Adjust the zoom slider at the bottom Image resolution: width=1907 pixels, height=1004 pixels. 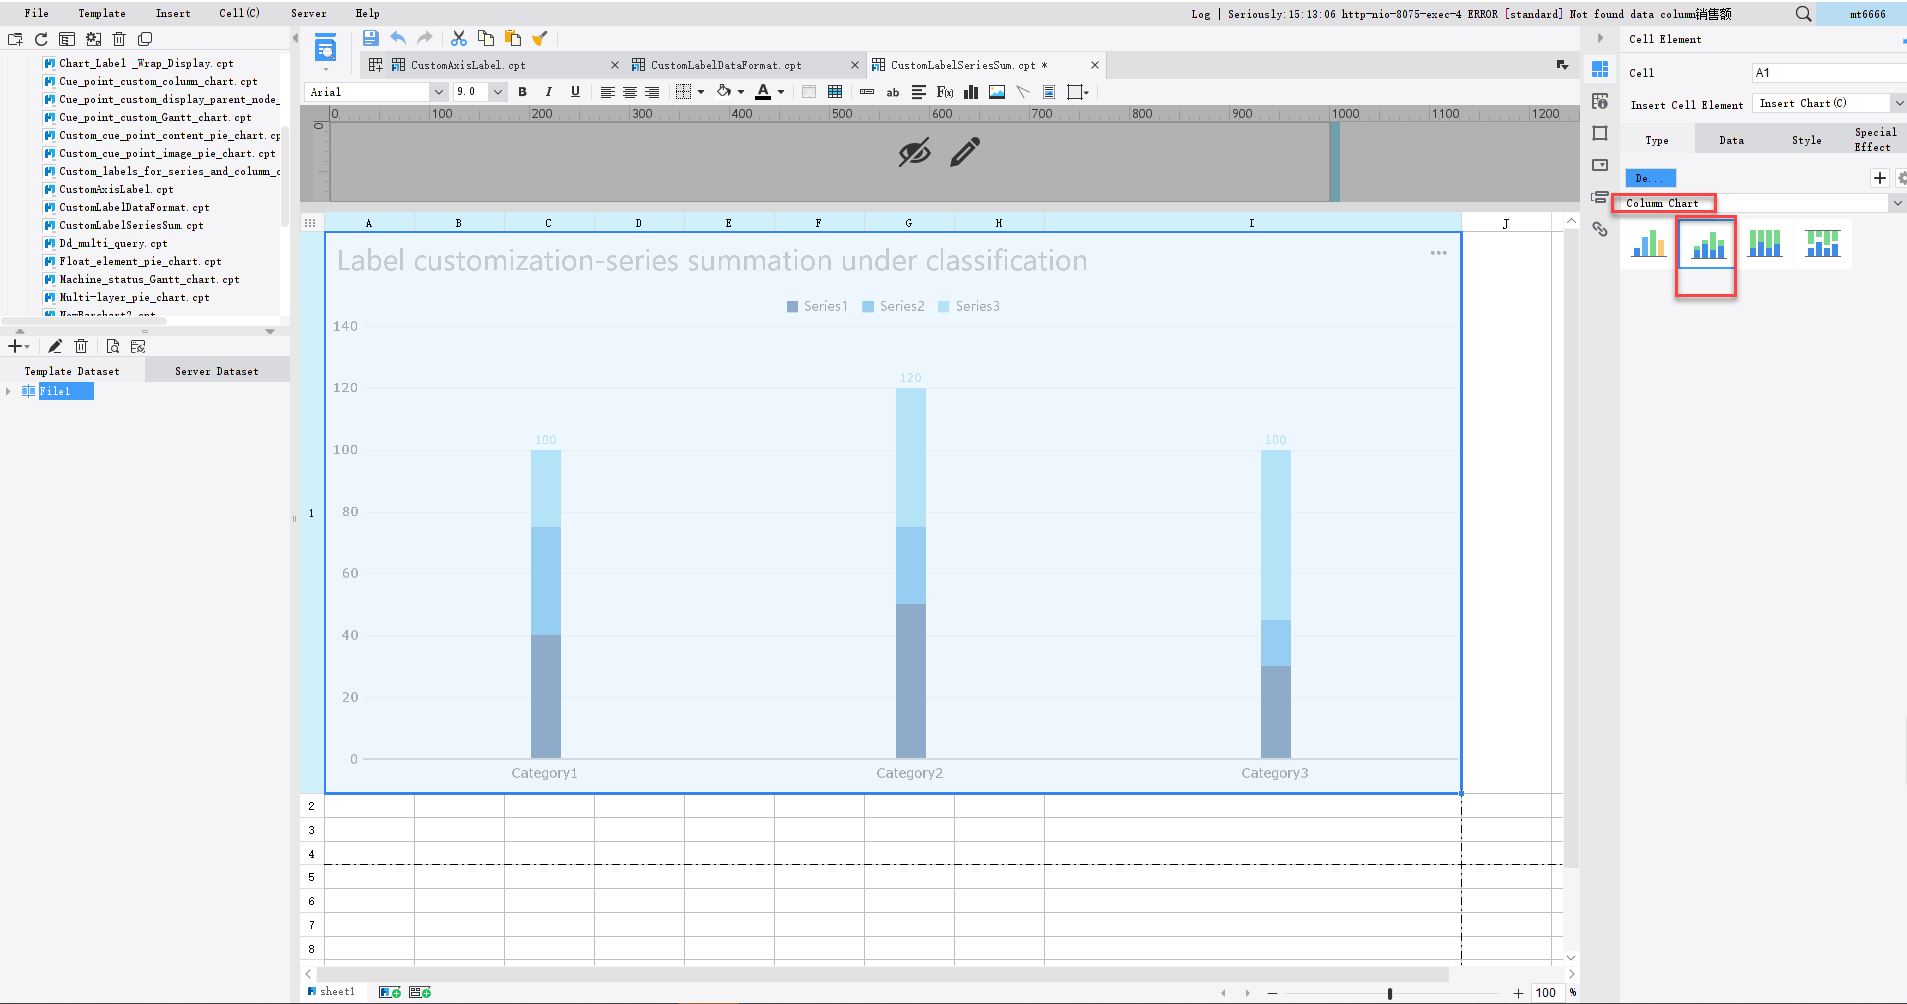pos(1389,993)
